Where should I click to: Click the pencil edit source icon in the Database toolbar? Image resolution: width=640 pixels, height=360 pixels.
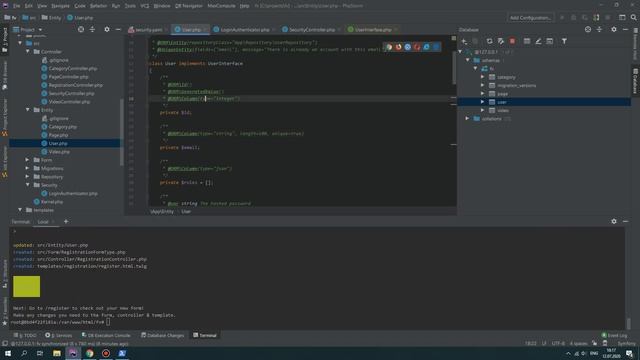pos(538,41)
